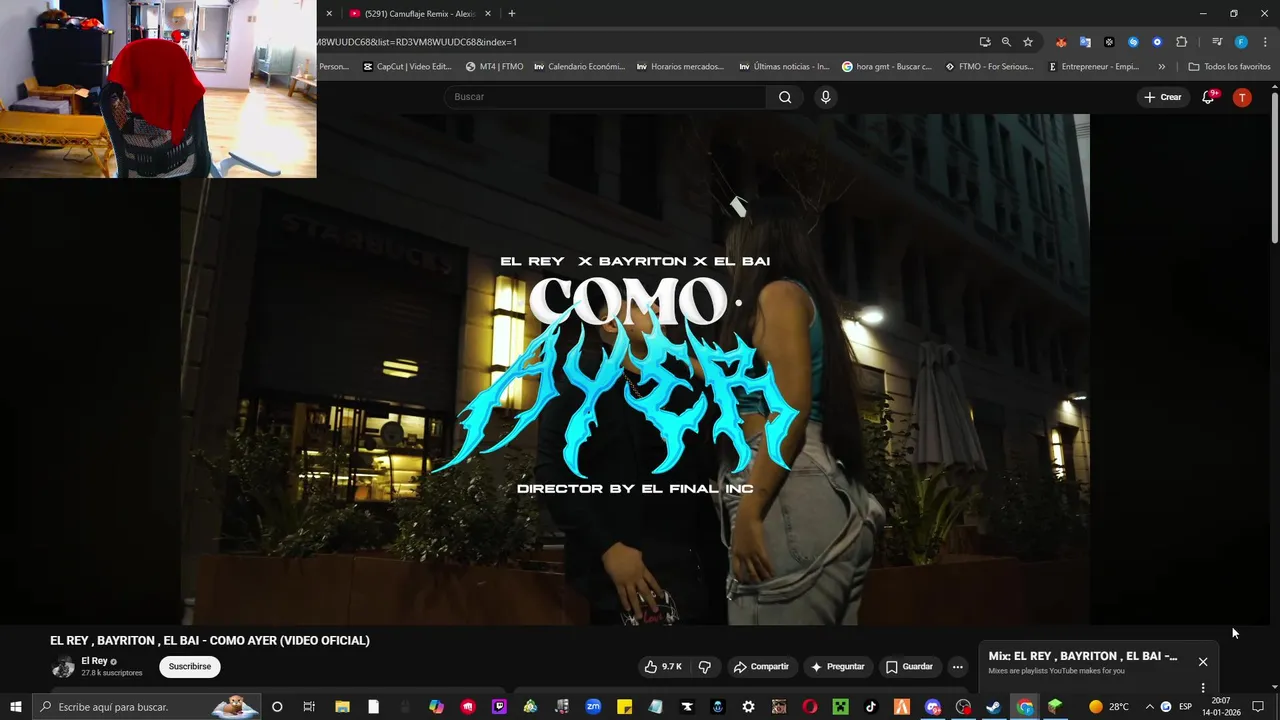Open Steam in taskbar
This screenshot has height=720, width=1280.
(x=994, y=707)
